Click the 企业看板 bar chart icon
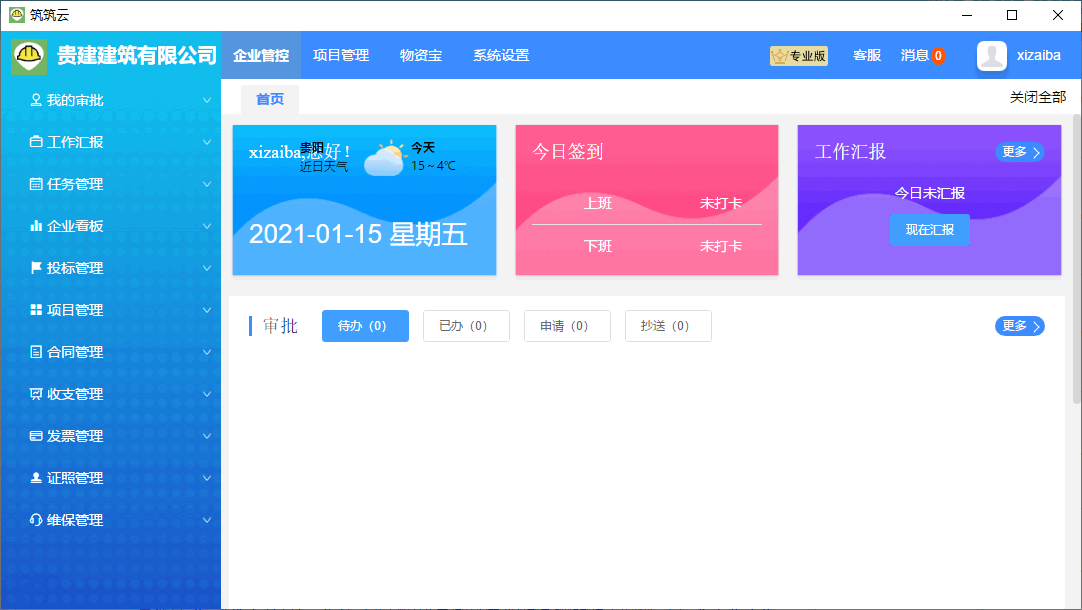 point(36,226)
